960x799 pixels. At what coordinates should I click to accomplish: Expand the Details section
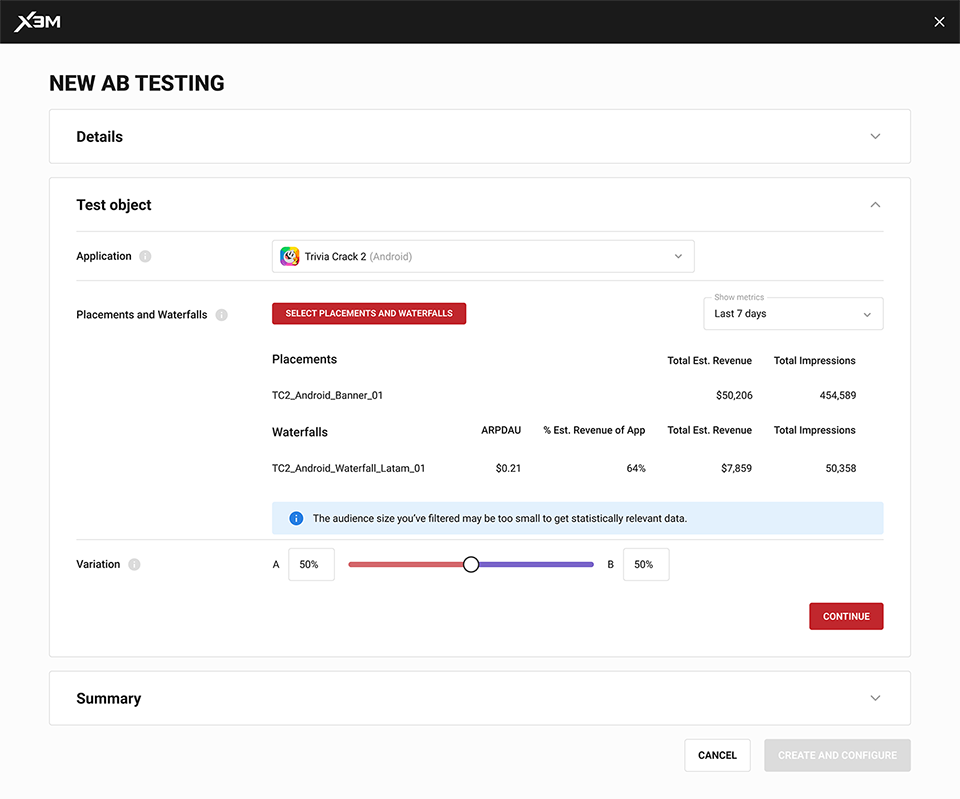pos(876,137)
